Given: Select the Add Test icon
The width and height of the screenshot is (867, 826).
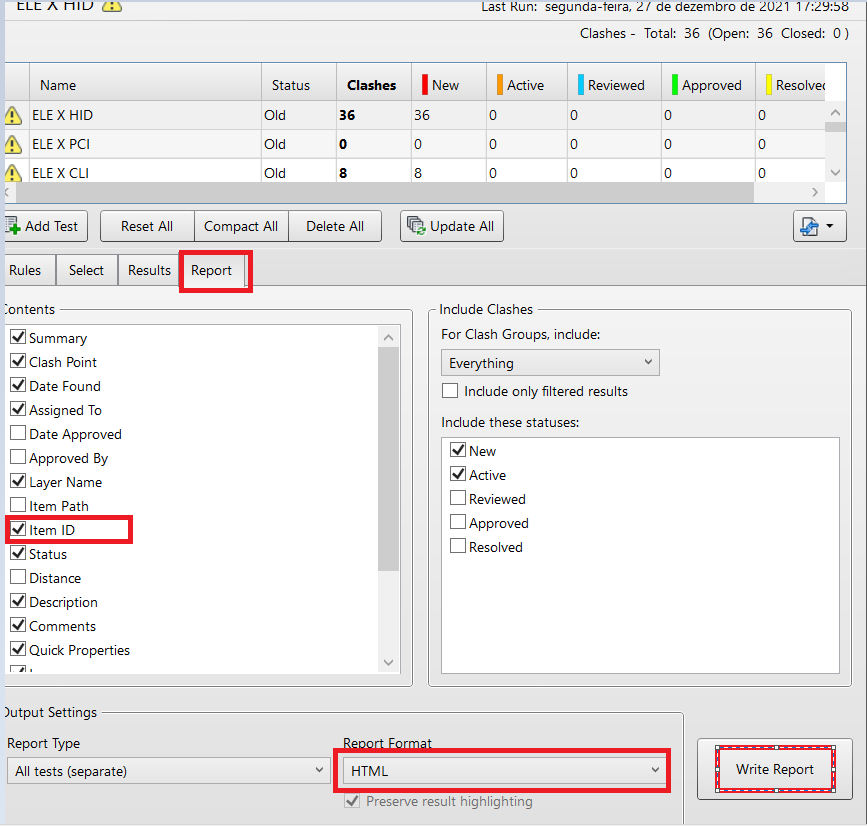Looking at the screenshot, I should click(14, 226).
